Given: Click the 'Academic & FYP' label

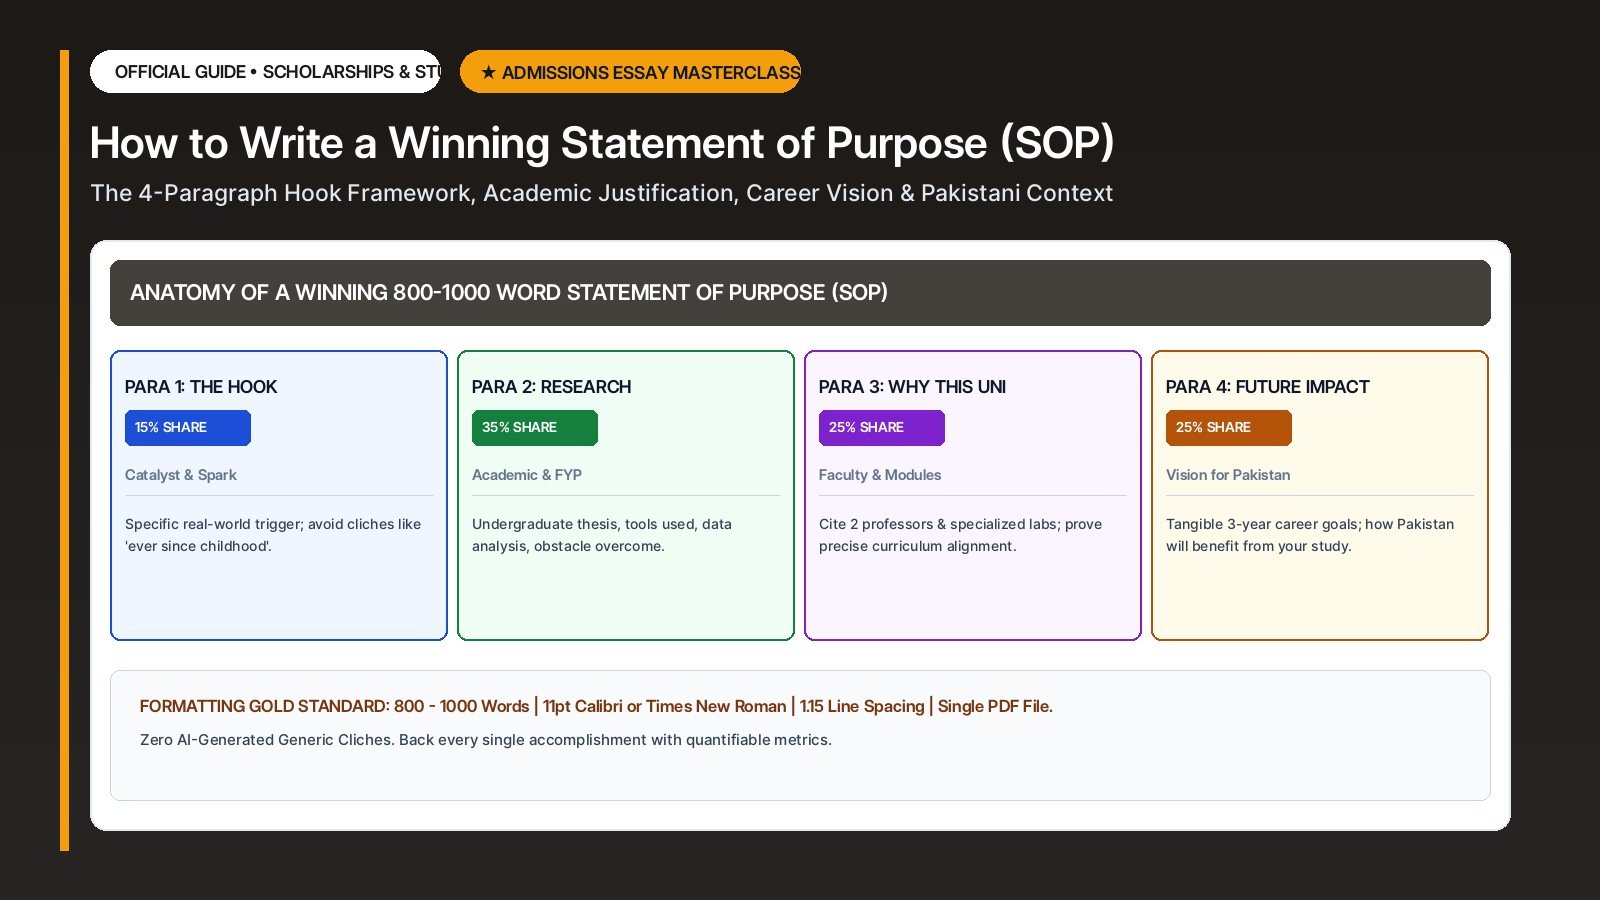Looking at the screenshot, I should (527, 475).
